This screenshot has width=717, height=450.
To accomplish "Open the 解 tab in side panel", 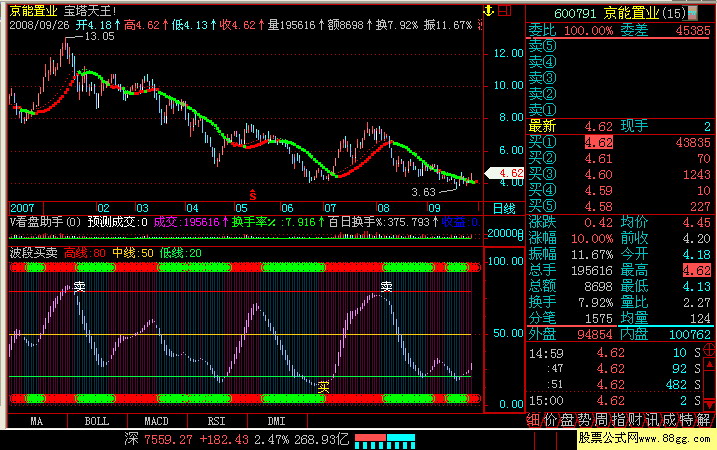I will pos(704,420).
